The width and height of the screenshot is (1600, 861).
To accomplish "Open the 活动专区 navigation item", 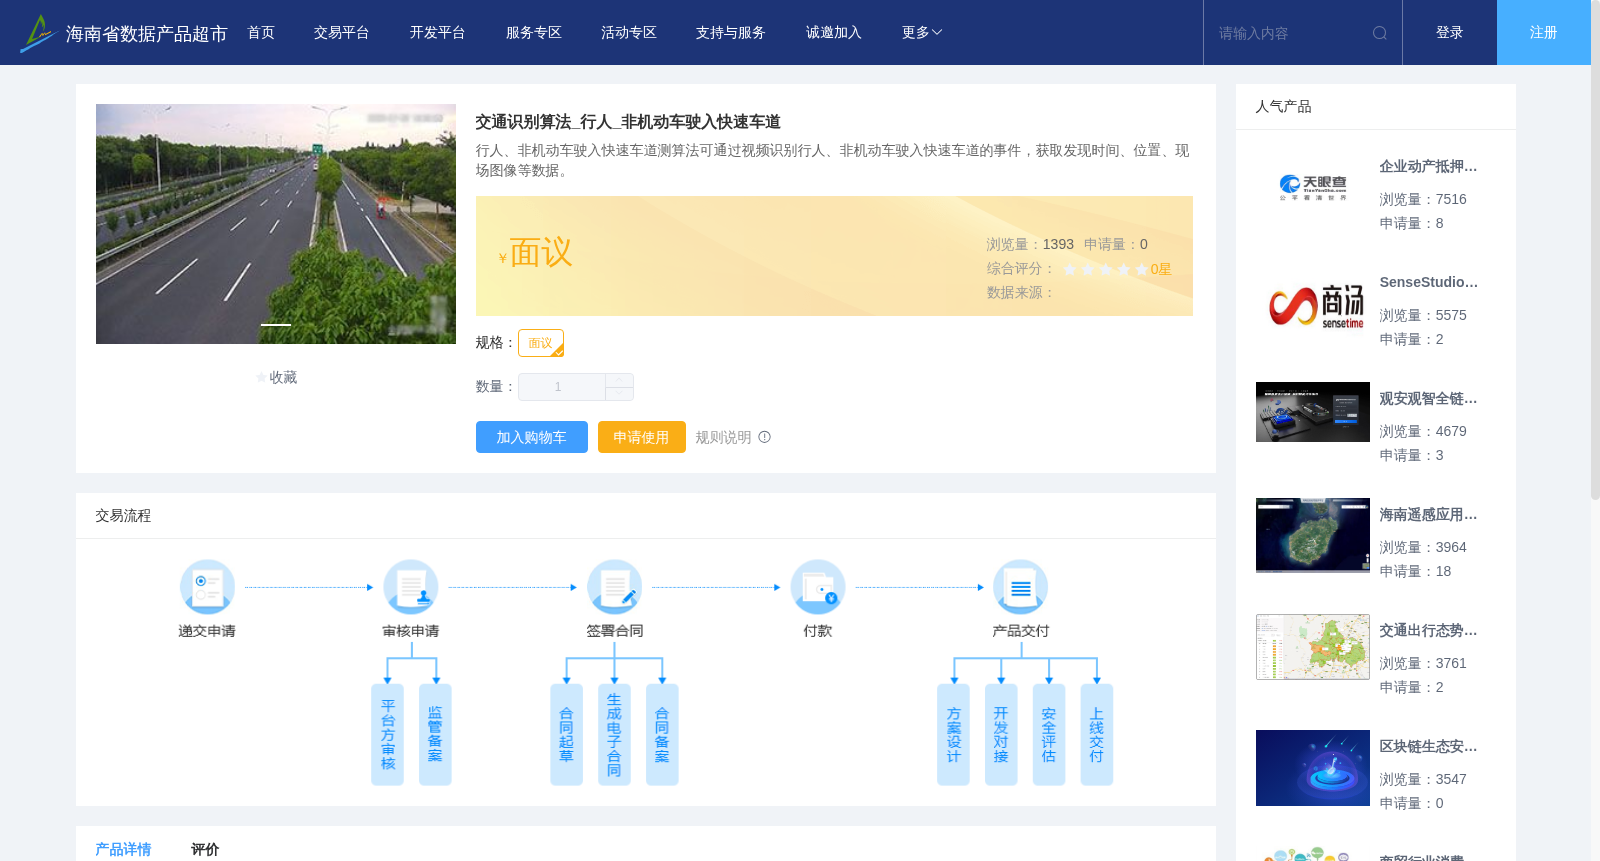I will click(x=629, y=33).
